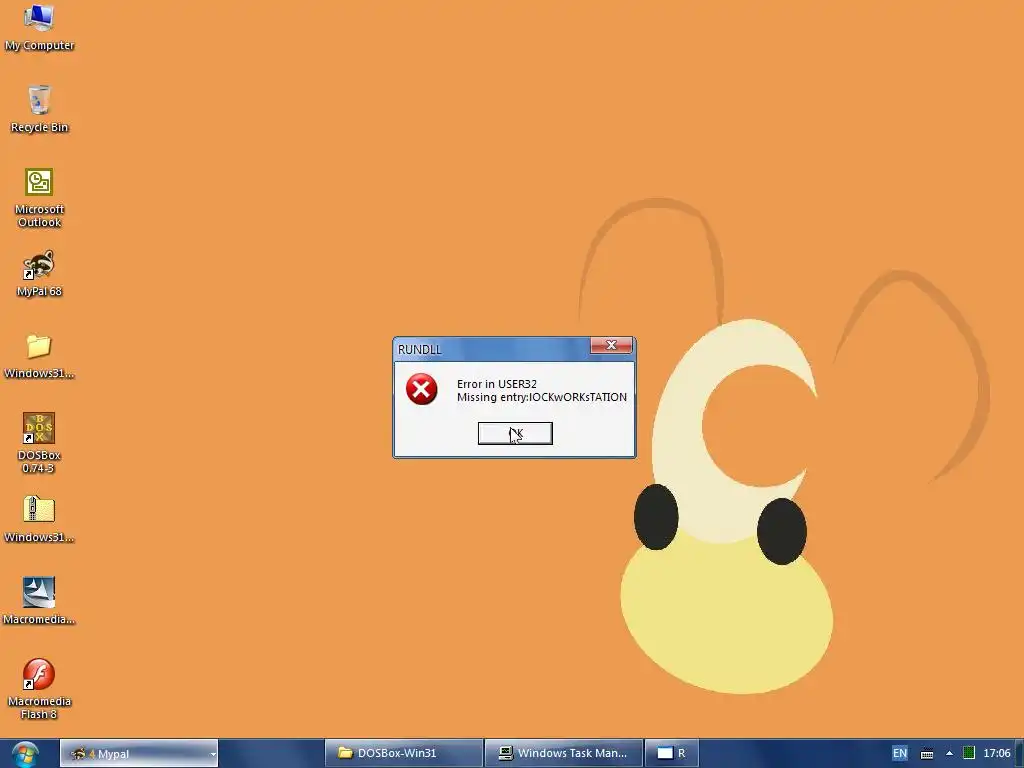Open the Macromedia installer icon
Screen dimensions: 1024x768
pos(39,601)
